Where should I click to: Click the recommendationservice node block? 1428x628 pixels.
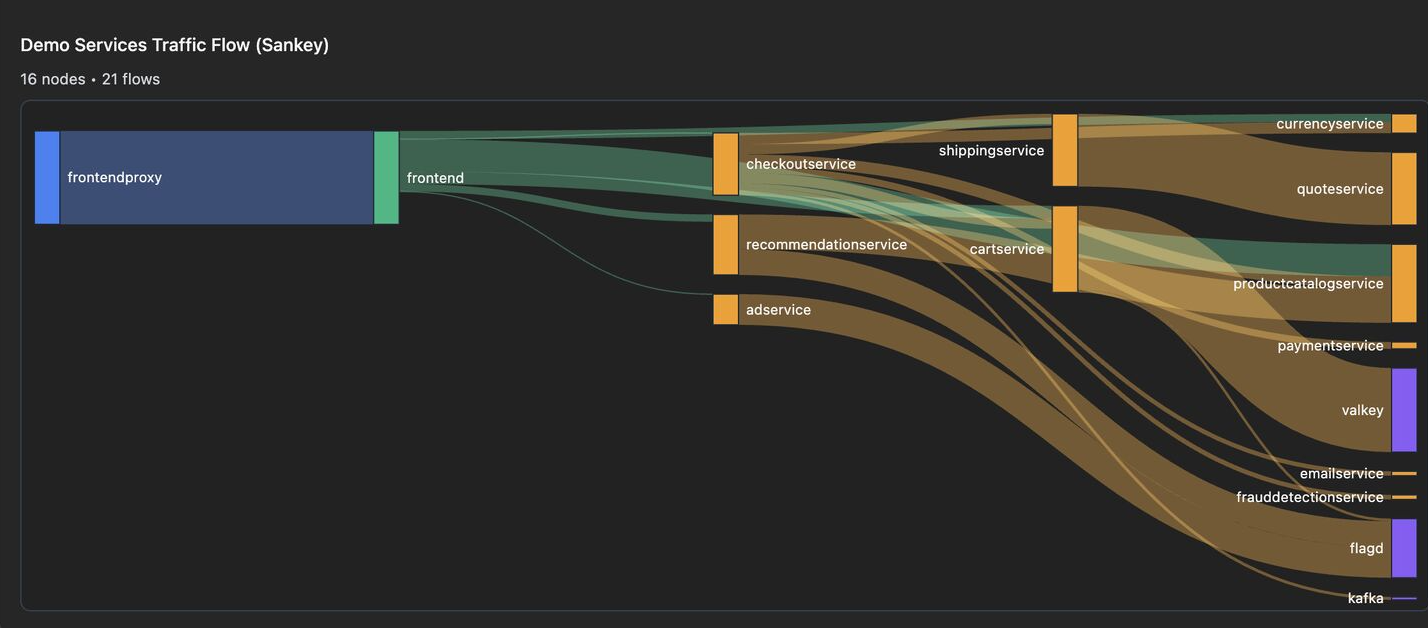[x=725, y=243]
